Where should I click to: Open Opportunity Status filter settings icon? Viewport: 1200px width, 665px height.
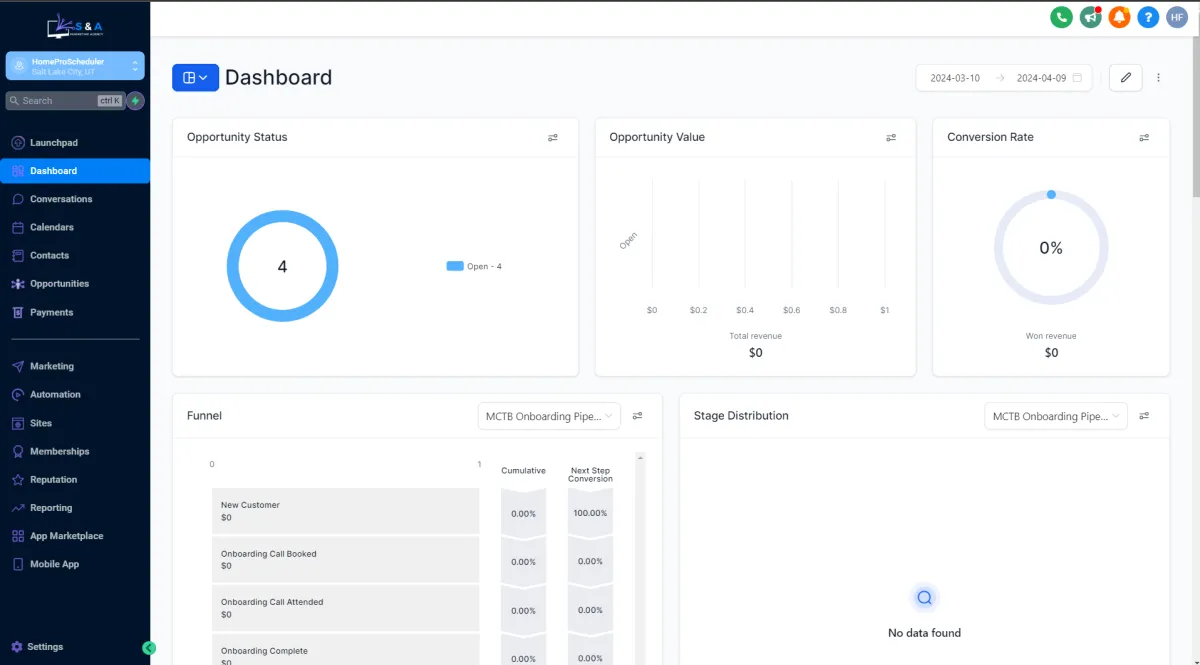553,138
